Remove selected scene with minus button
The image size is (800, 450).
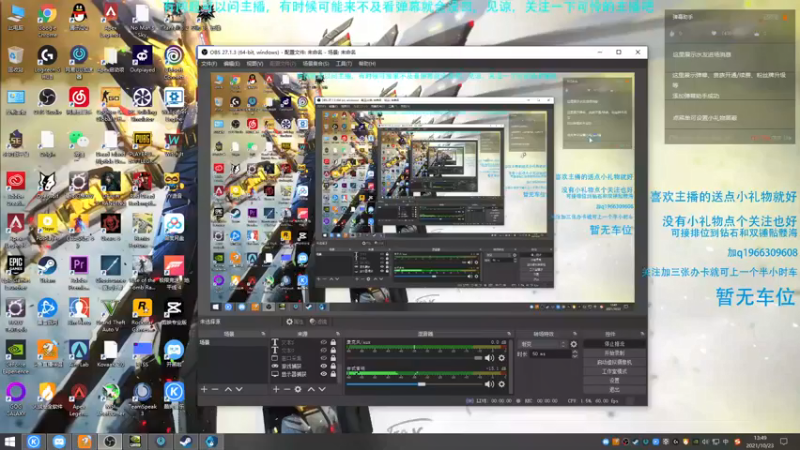215,389
